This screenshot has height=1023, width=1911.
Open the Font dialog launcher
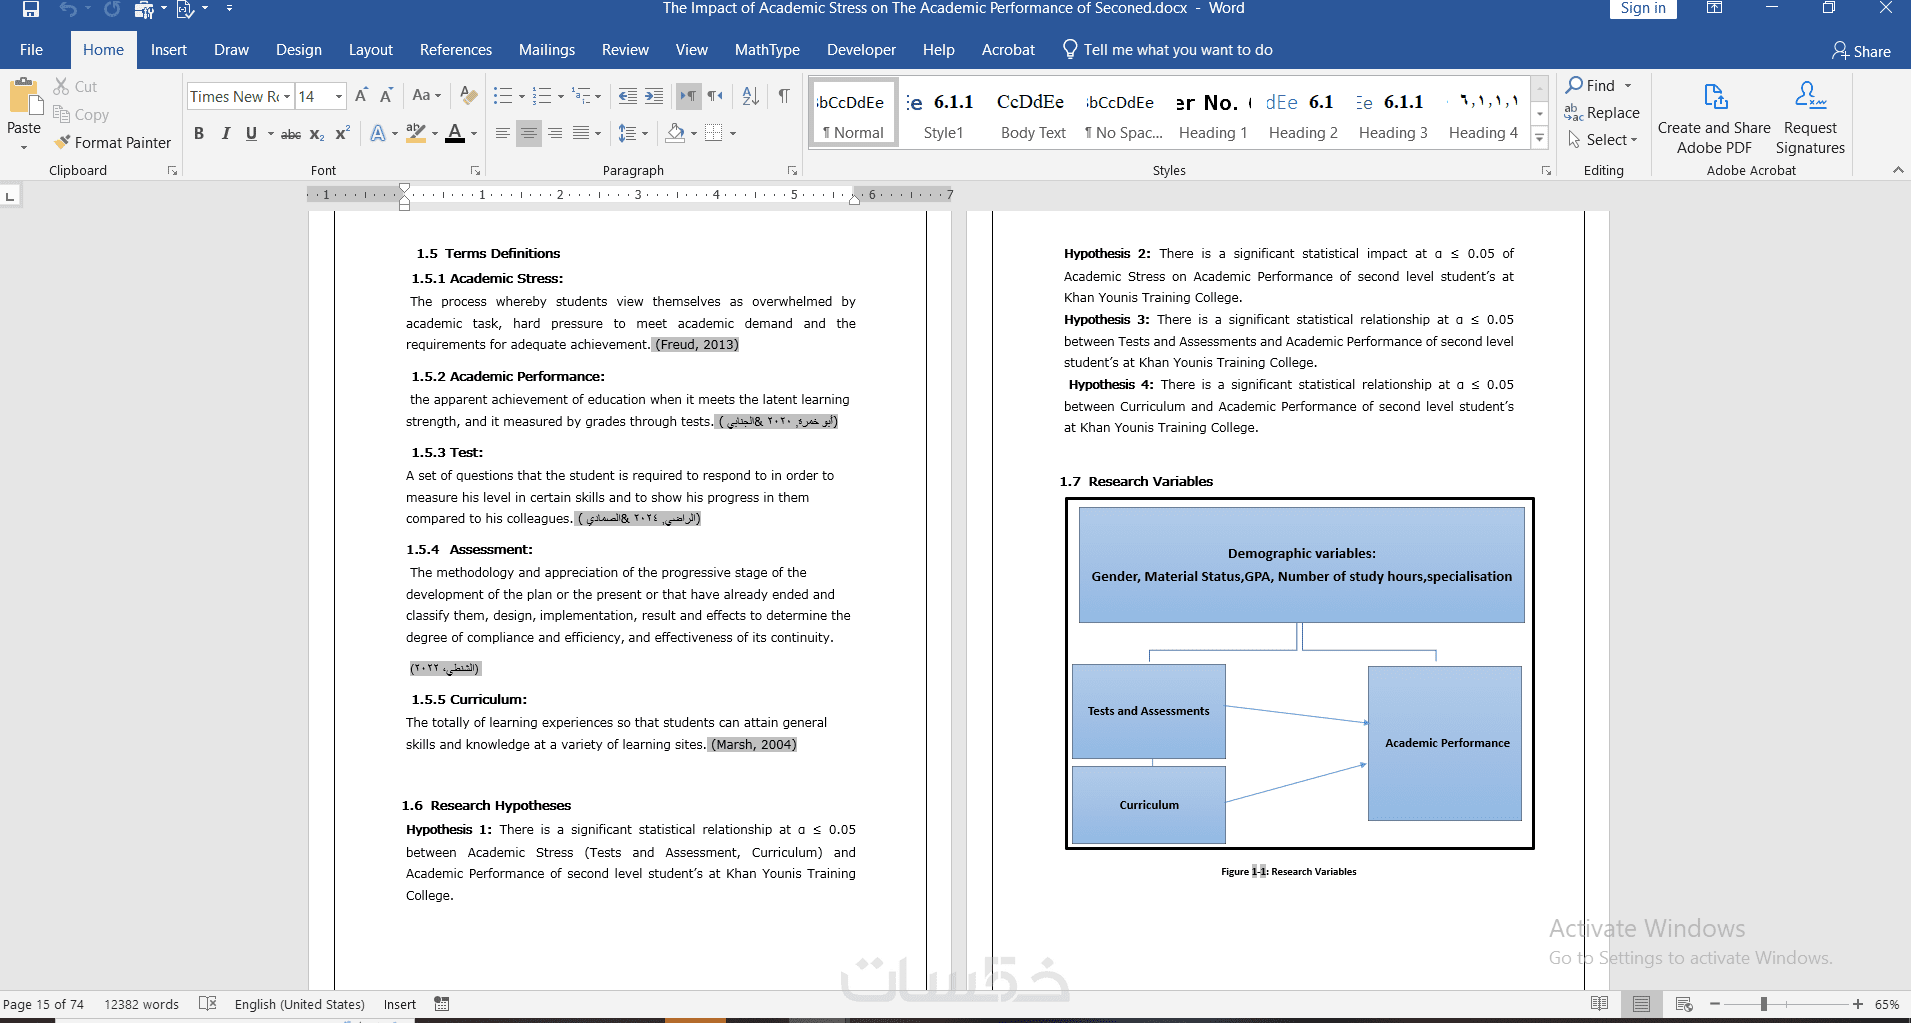click(x=475, y=171)
